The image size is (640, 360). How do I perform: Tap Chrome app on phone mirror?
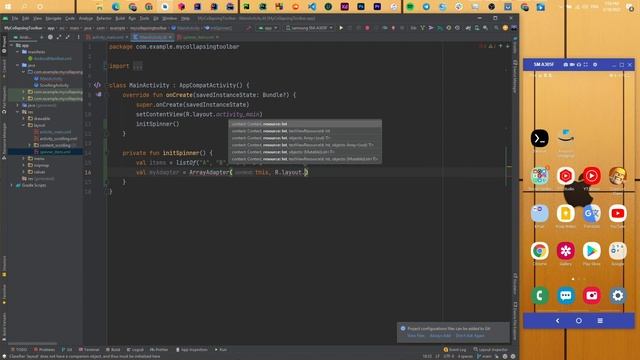[540, 251]
